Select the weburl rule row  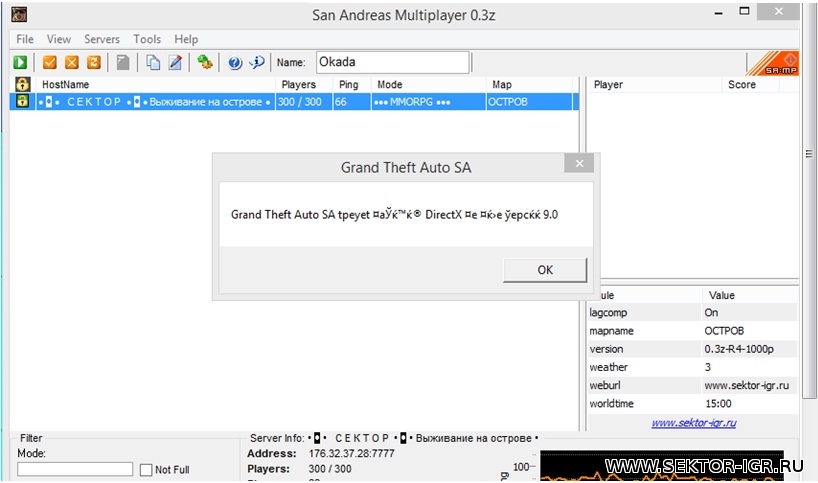click(x=693, y=385)
